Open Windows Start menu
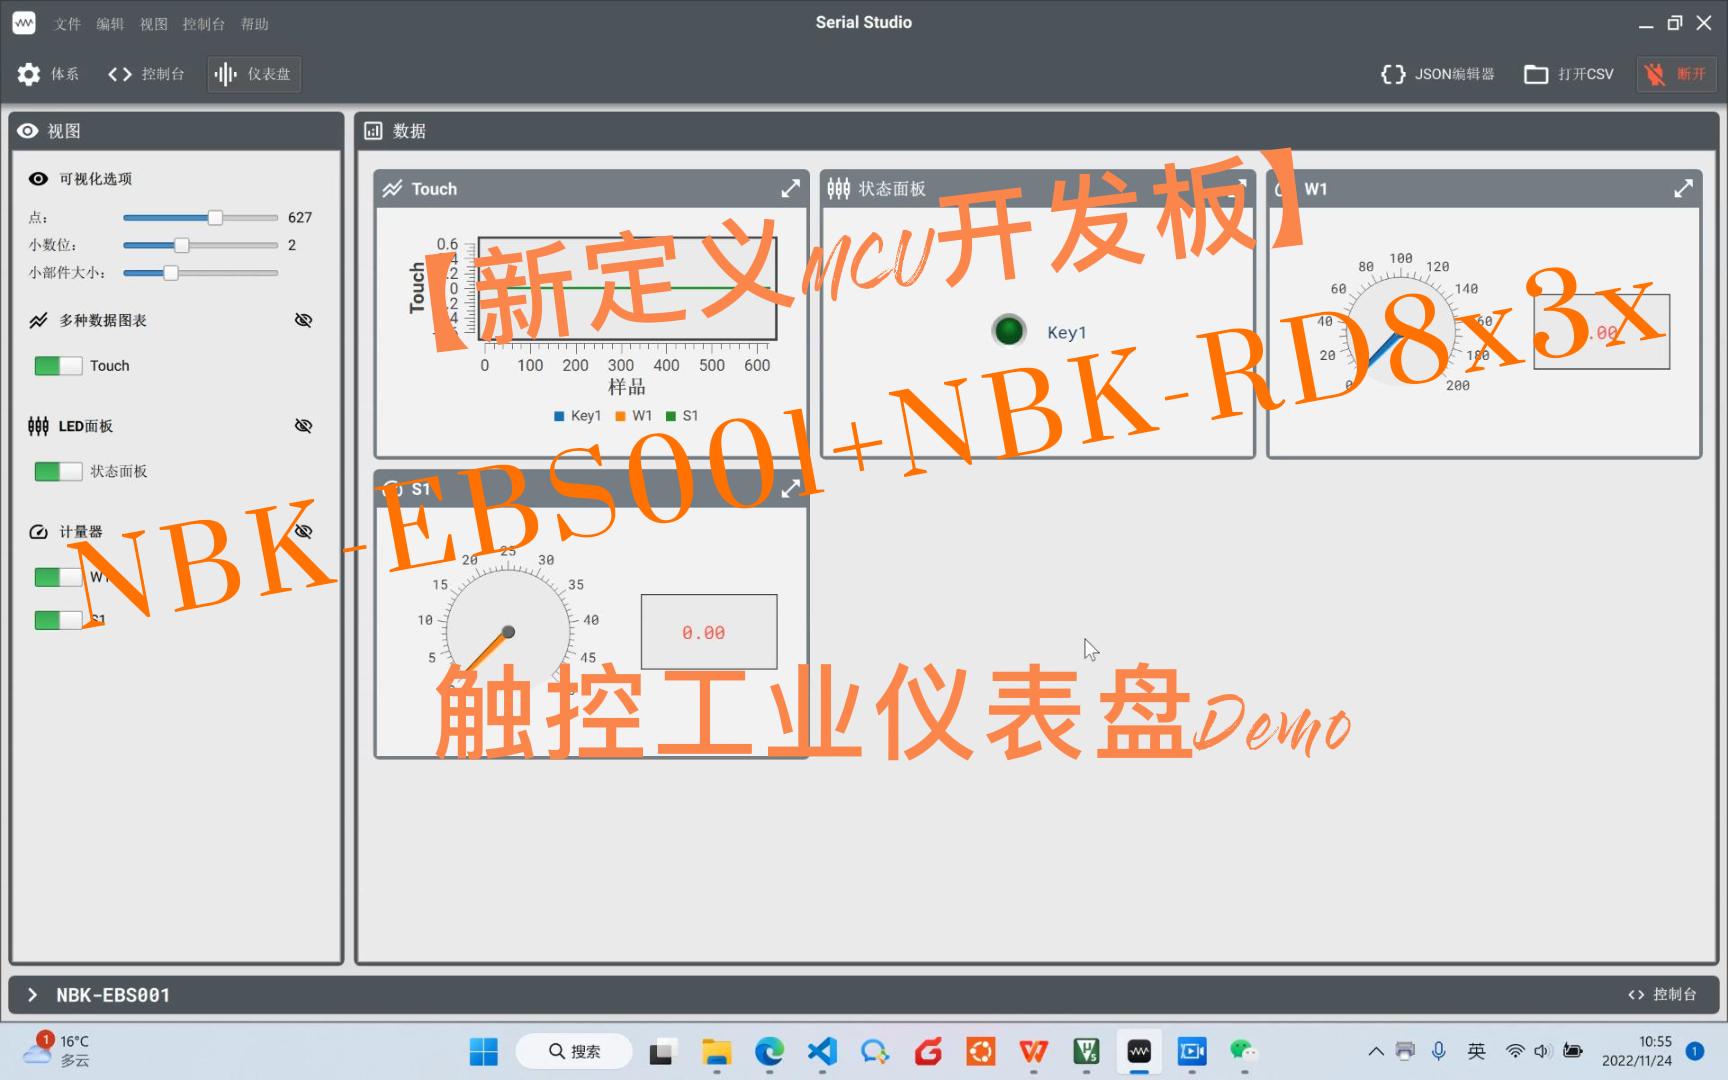1728x1080 pixels. tap(484, 1051)
